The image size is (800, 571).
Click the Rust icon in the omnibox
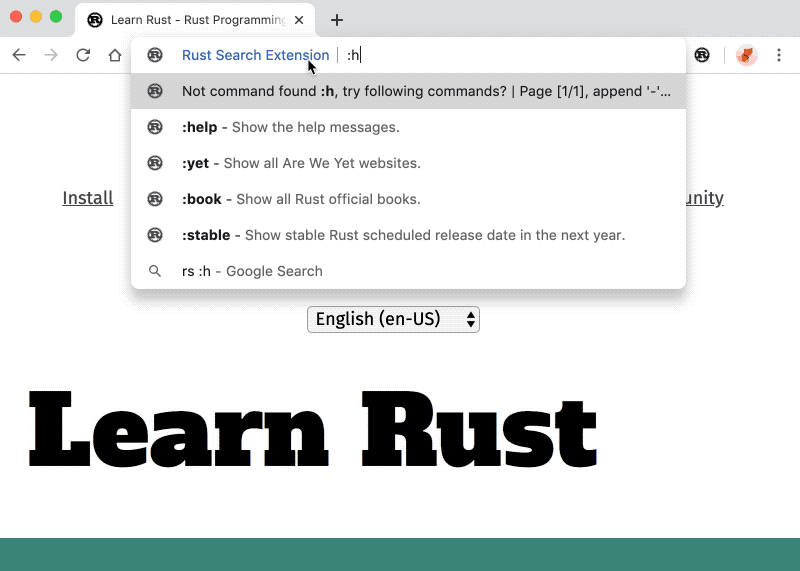[x=155, y=55]
